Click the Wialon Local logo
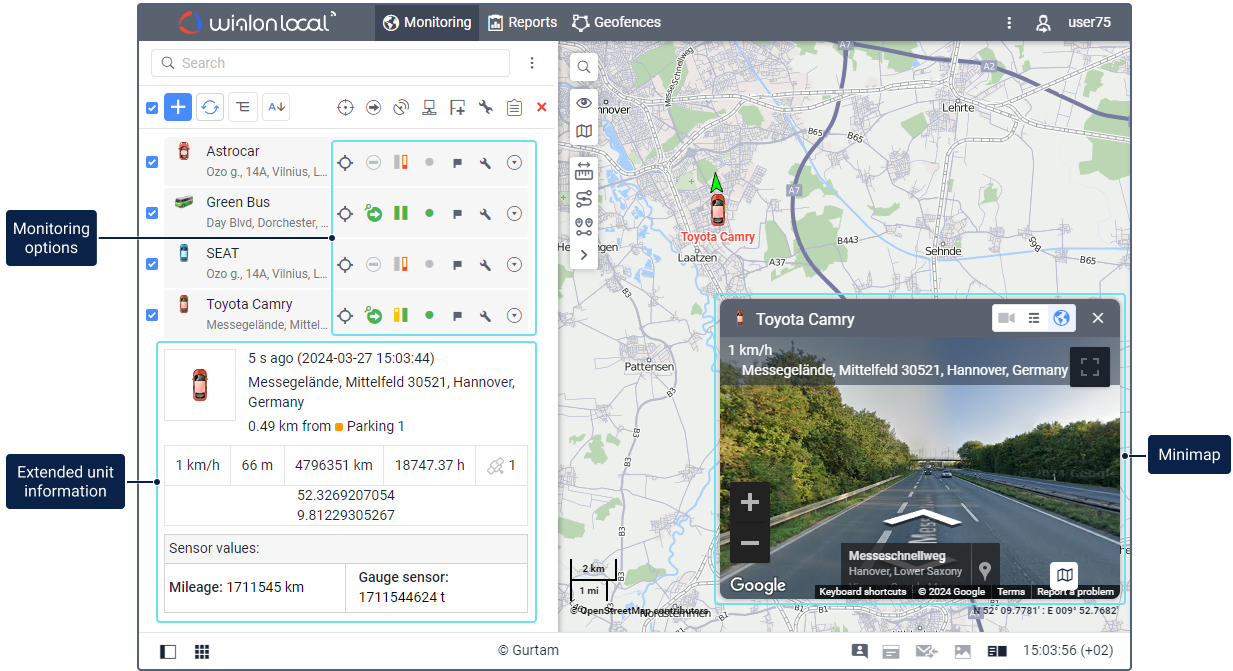Viewport: 1233px width, 671px height. point(257,22)
